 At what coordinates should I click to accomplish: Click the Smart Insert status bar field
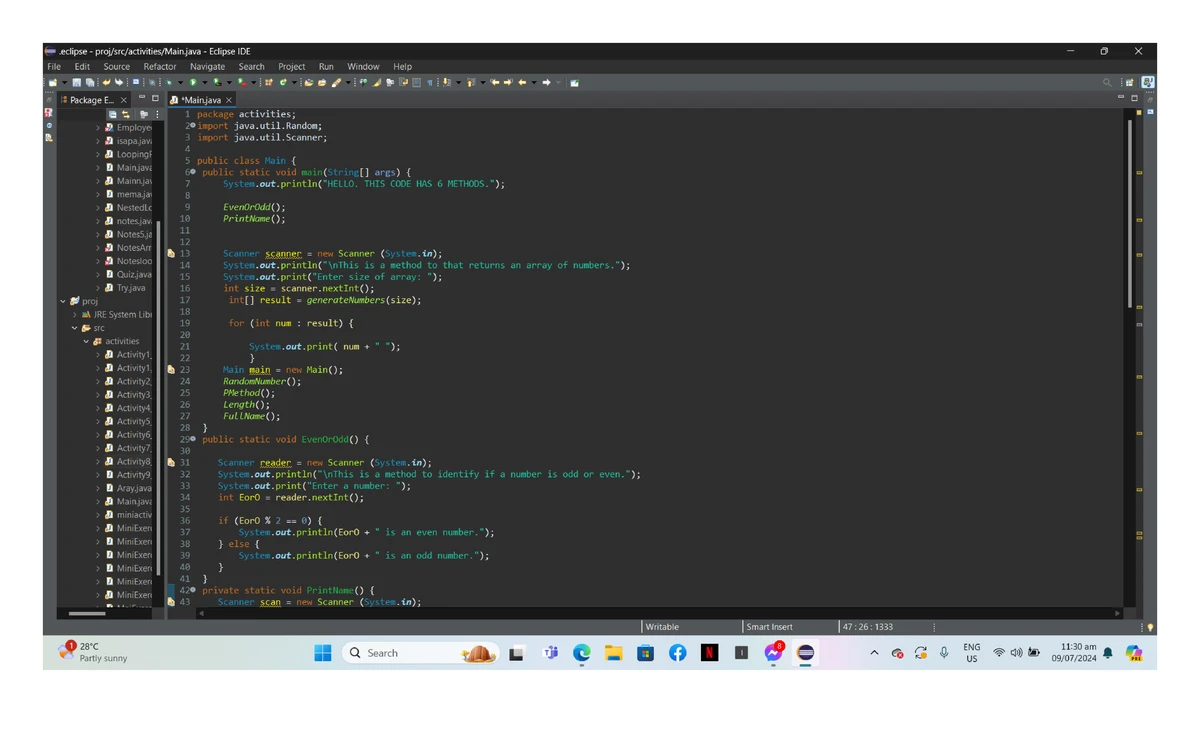pos(789,627)
